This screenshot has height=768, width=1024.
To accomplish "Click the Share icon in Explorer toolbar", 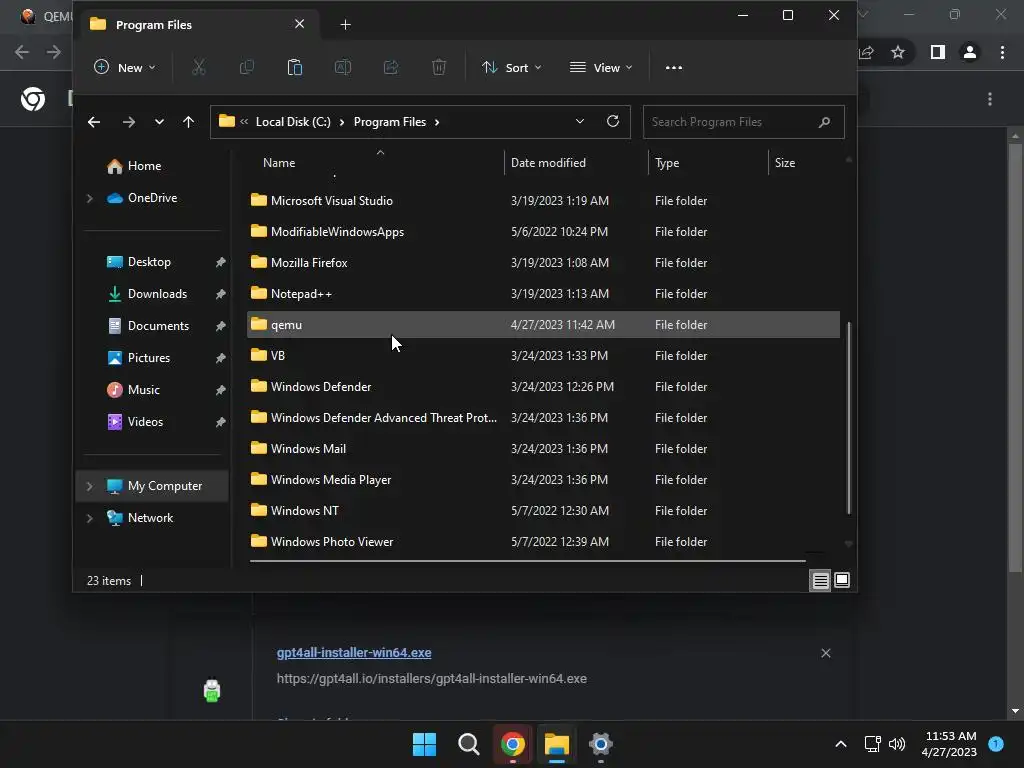I will [x=391, y=67].
